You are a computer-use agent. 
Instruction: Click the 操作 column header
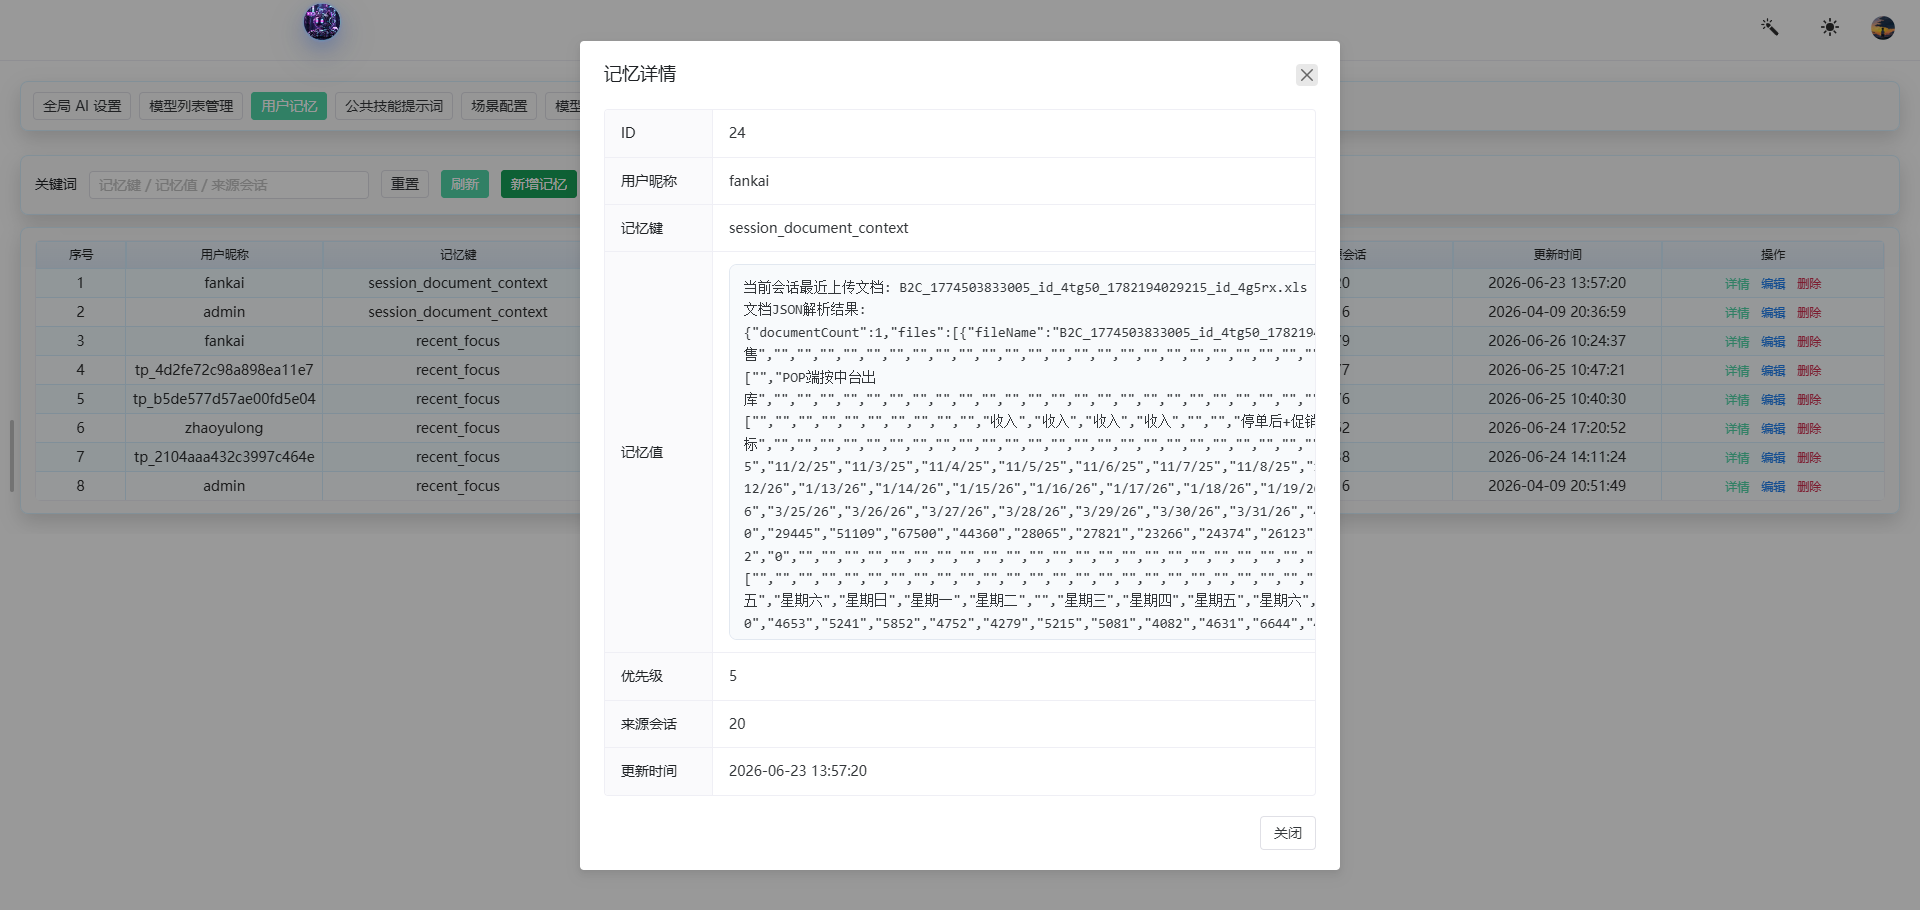[x=1773, y=255]
